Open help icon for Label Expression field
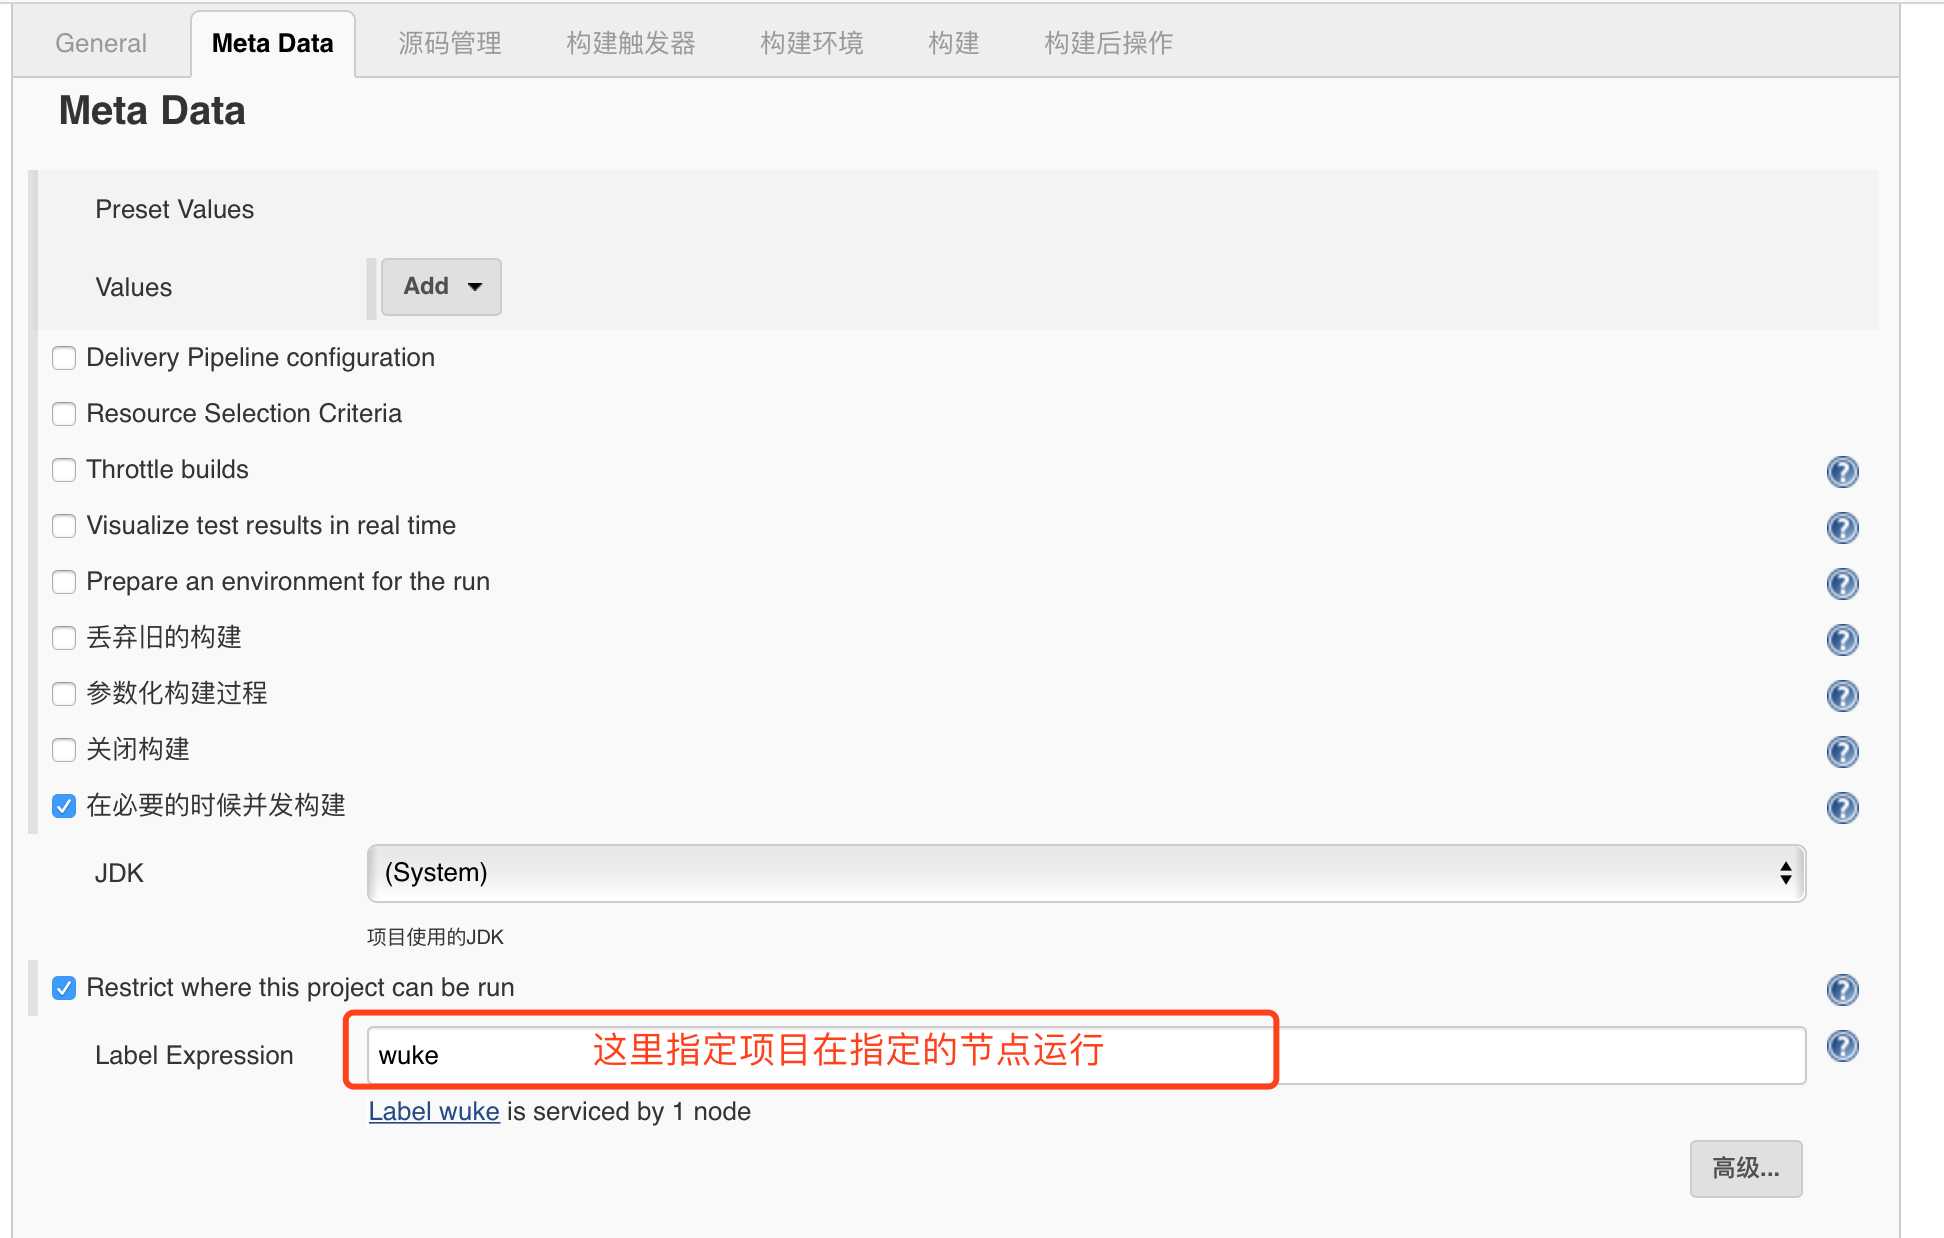The width and height of the screenshot is (1944, 1238). tap(1842, 1045)
